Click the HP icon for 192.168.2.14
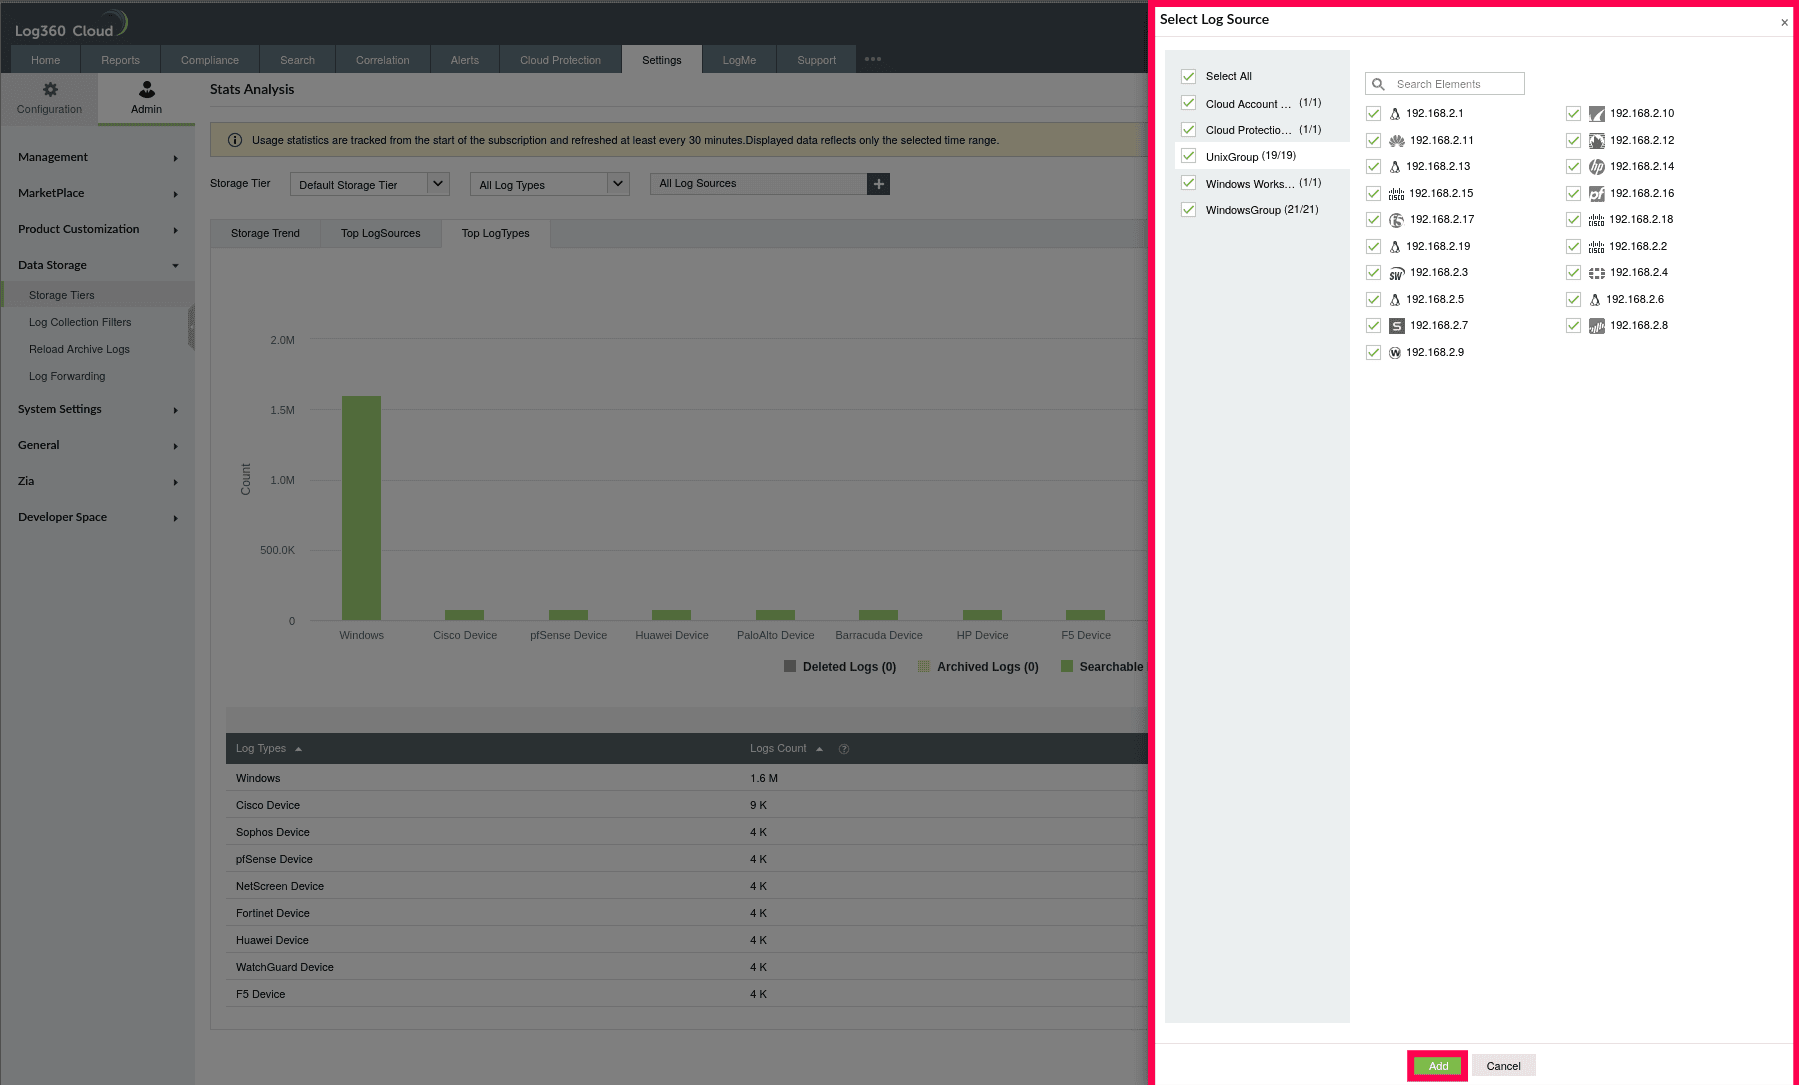 coord(1597,167)
